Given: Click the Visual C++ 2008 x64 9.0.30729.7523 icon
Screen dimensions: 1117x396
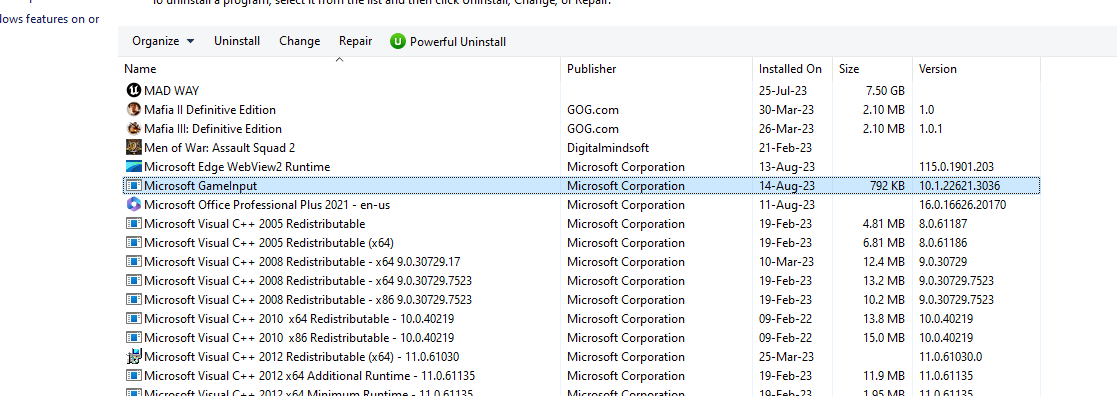Looking at the screenshot, I should click(134, 281).
